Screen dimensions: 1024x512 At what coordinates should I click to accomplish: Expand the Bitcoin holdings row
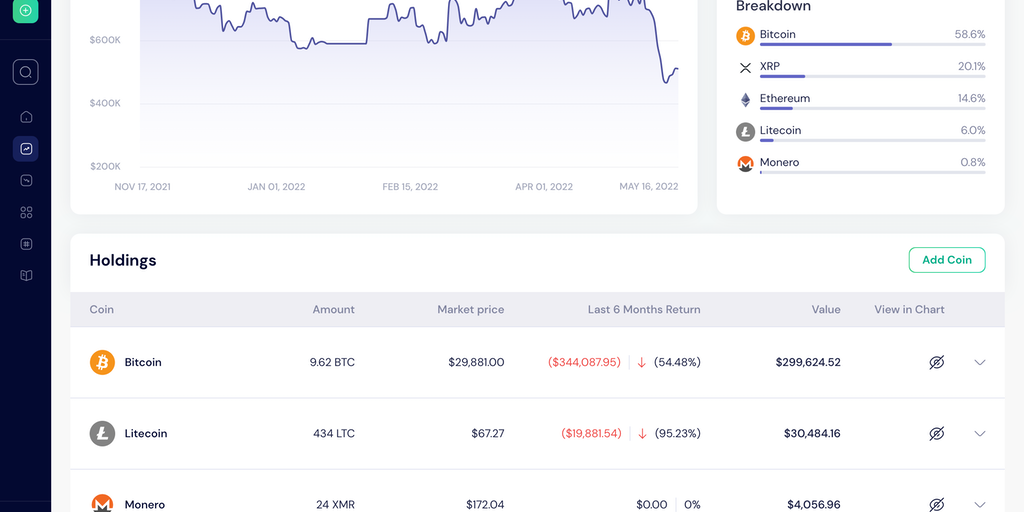click(980, 362)
